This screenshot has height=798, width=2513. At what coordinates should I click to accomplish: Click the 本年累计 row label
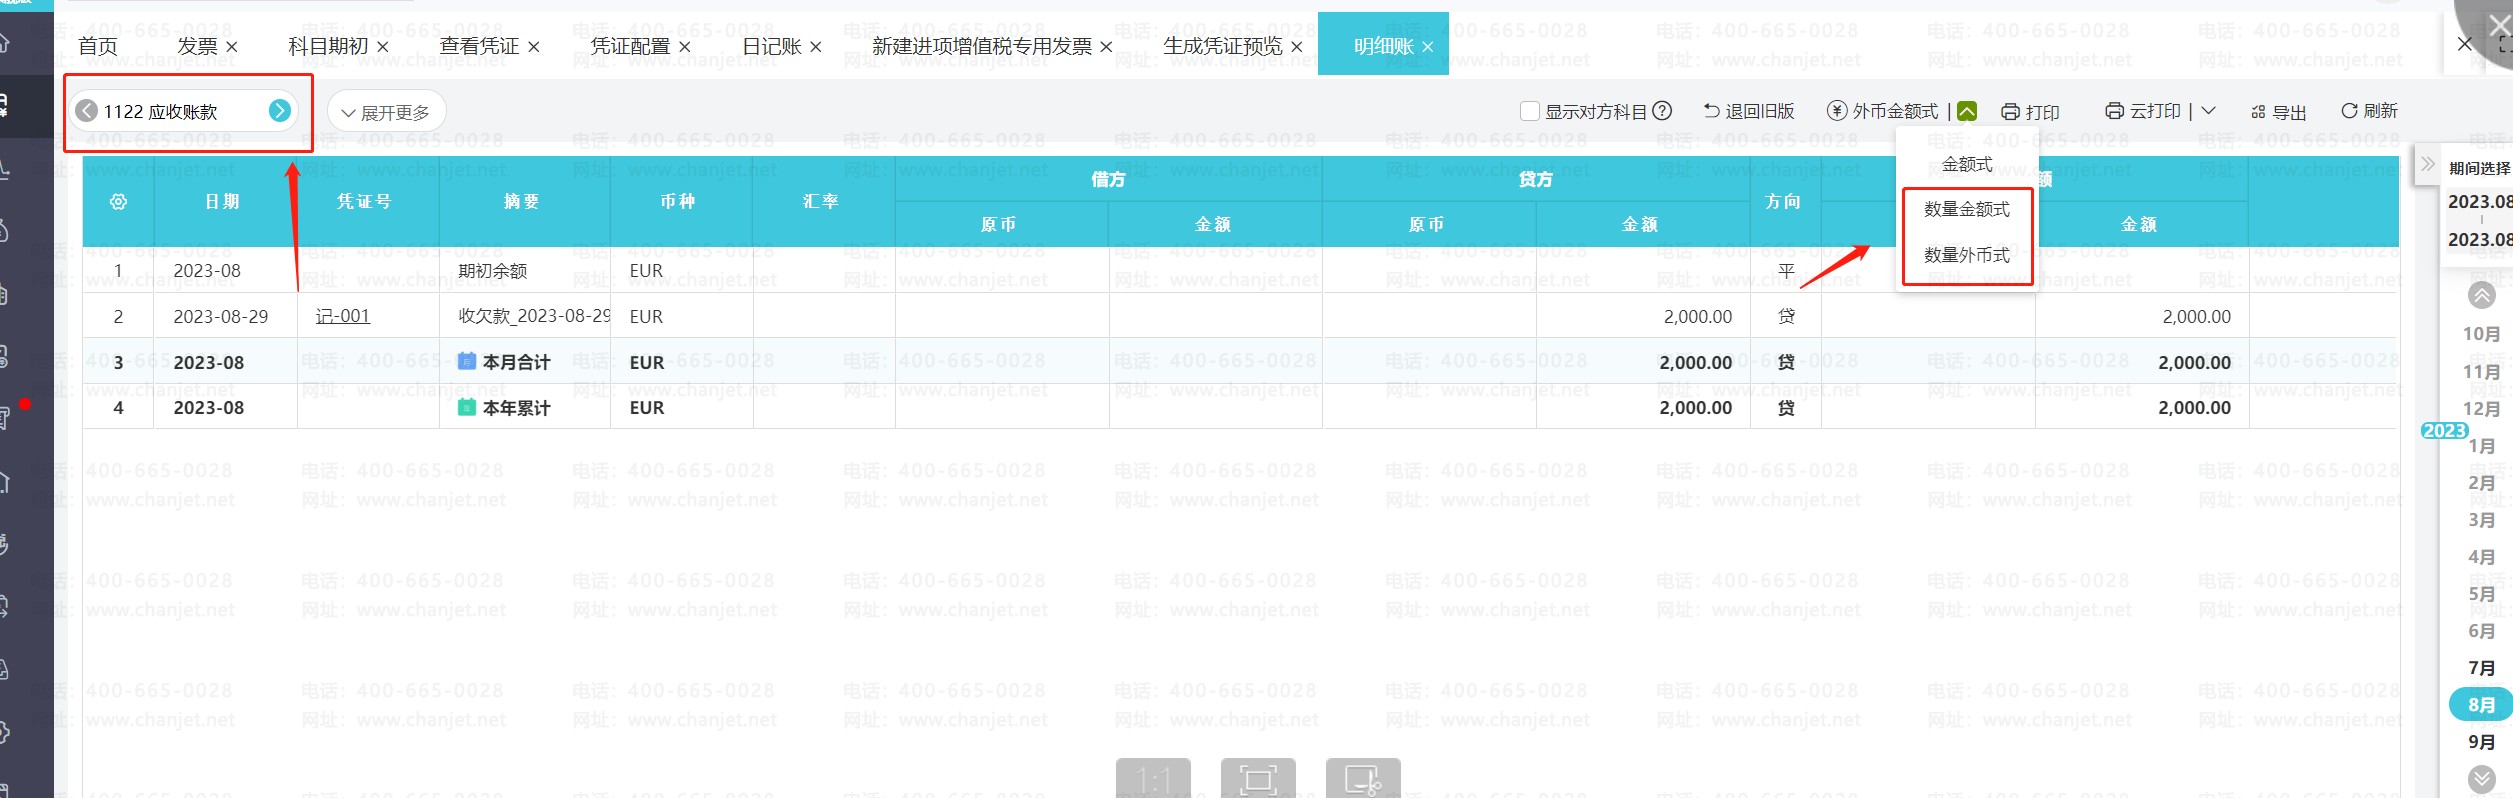coord(516,407)
